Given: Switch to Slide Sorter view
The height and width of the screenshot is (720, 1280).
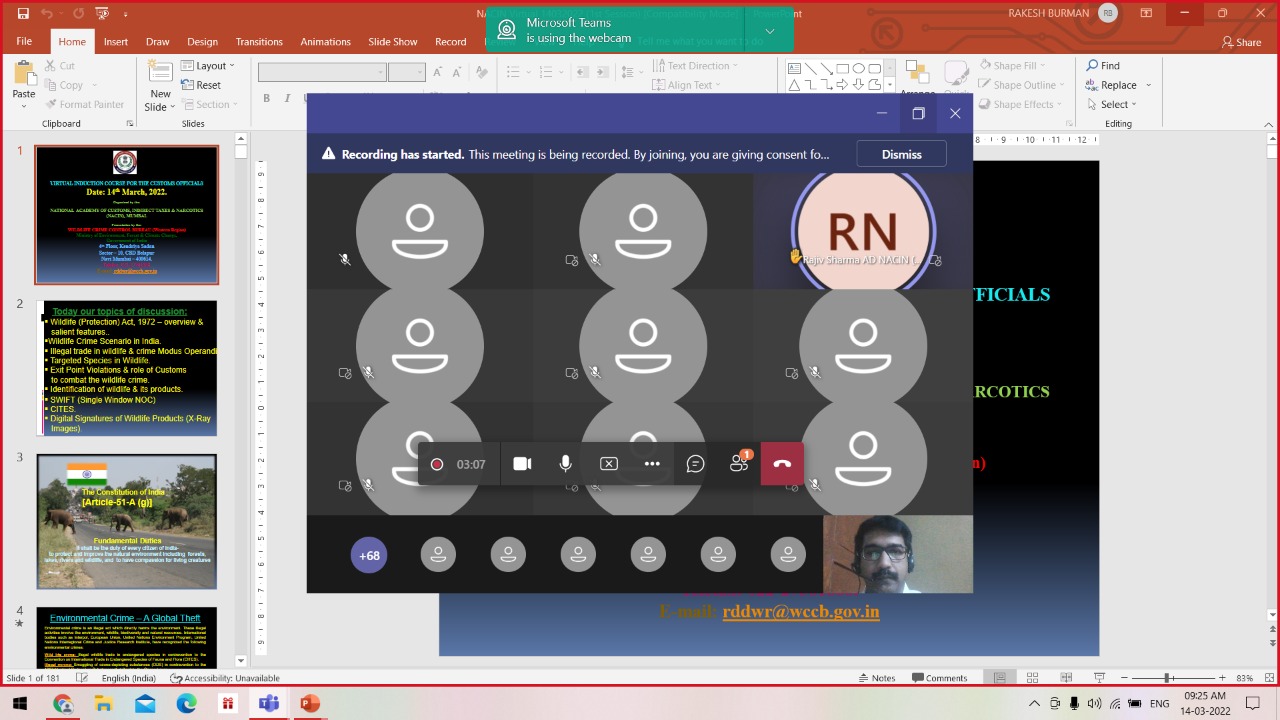Looking at the screenshot, I should [1032, 678].
